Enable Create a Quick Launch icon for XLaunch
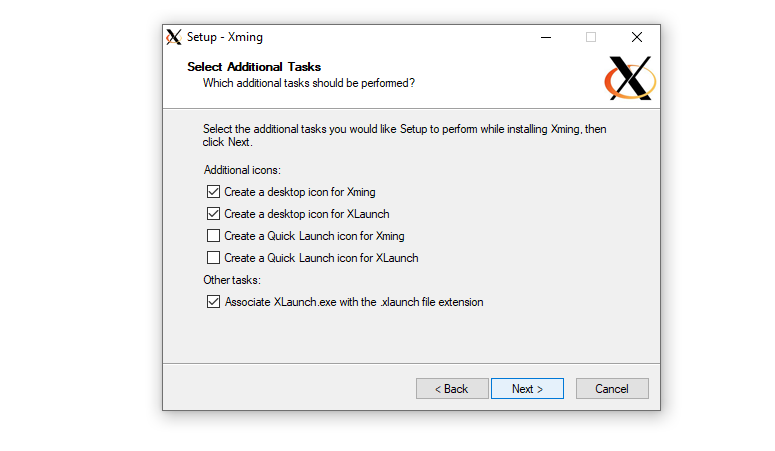Viewport: 775px width, 451px height. [x=213, y=258]
